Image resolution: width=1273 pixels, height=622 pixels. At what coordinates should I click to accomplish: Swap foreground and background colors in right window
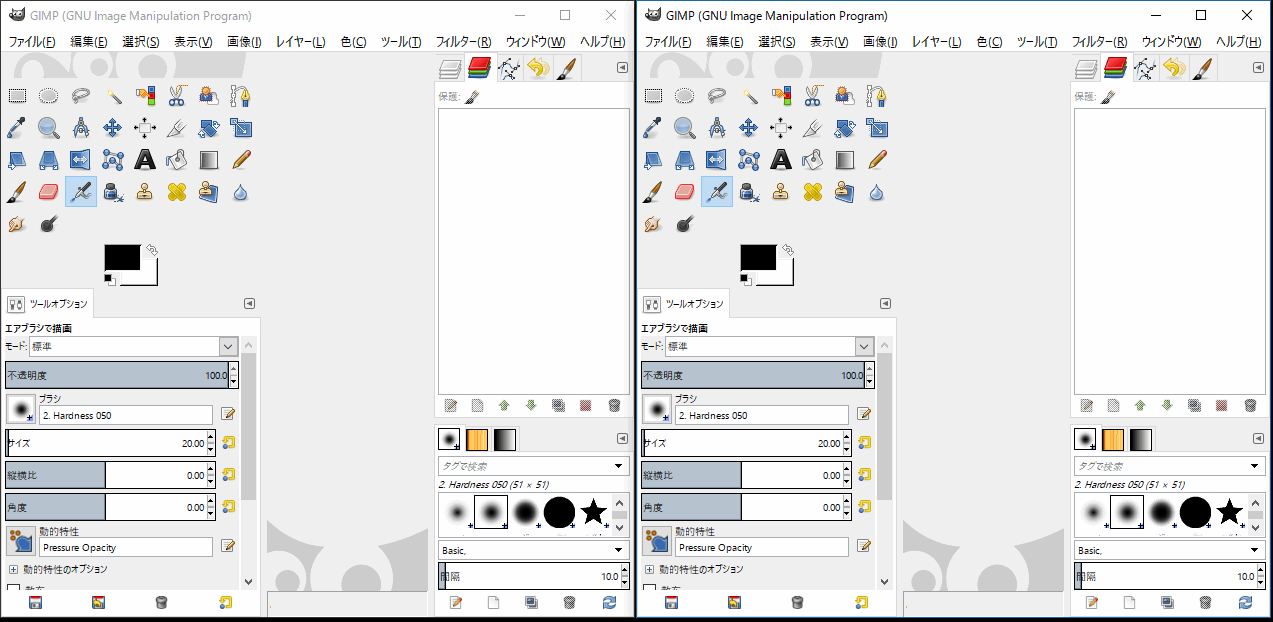(x=787, y=249)
